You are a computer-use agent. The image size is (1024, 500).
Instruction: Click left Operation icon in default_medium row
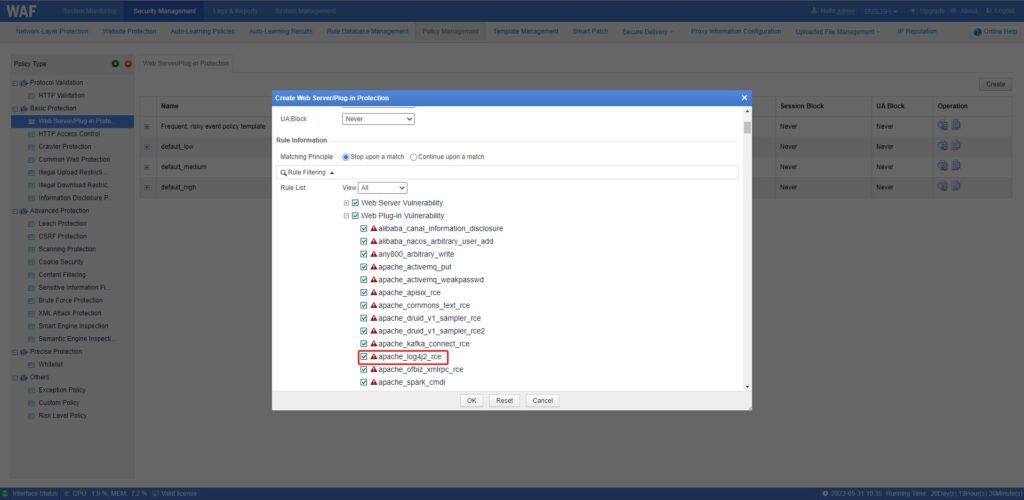pyautogui.click(x=942, y=166)
